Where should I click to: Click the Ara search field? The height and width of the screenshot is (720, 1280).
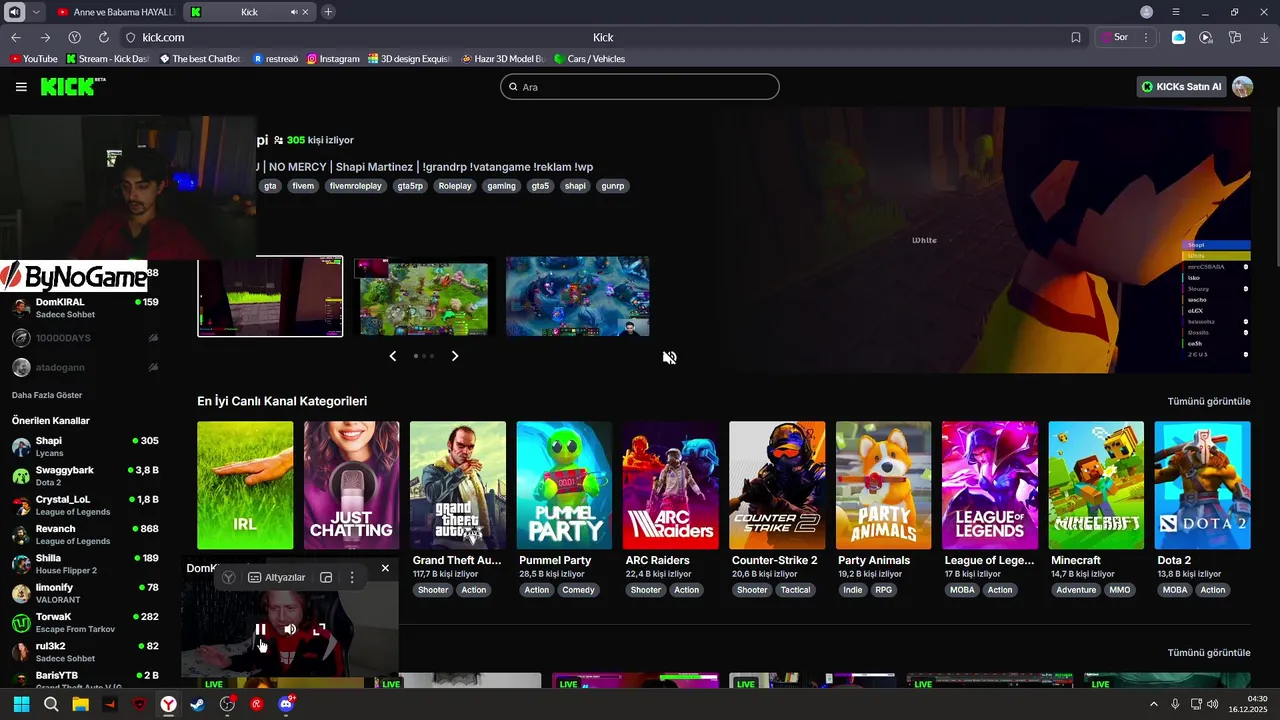click(x=639, y=87)
